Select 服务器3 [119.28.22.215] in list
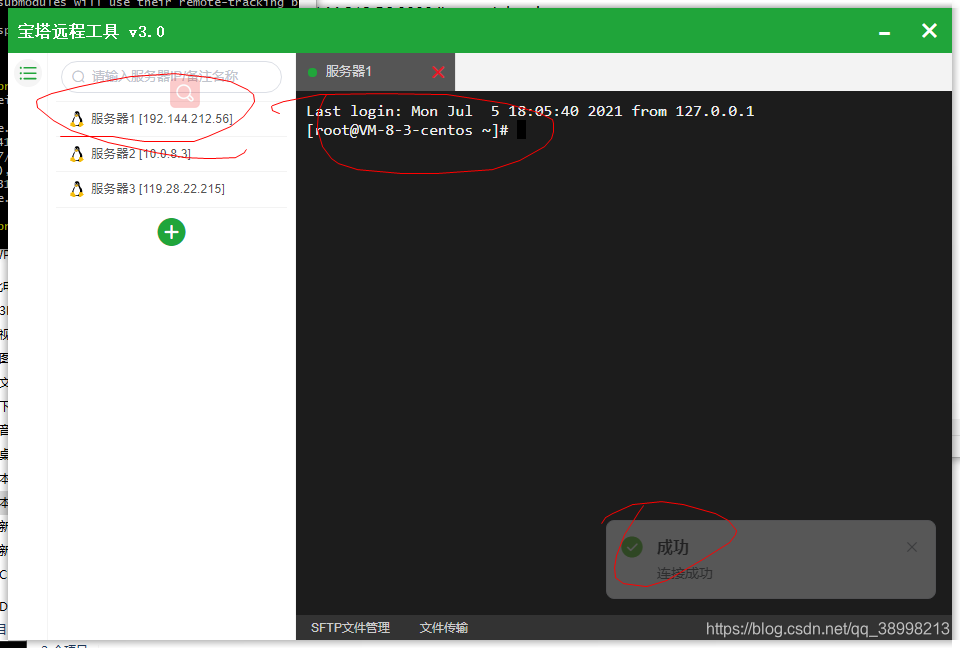 click(171, 189)
